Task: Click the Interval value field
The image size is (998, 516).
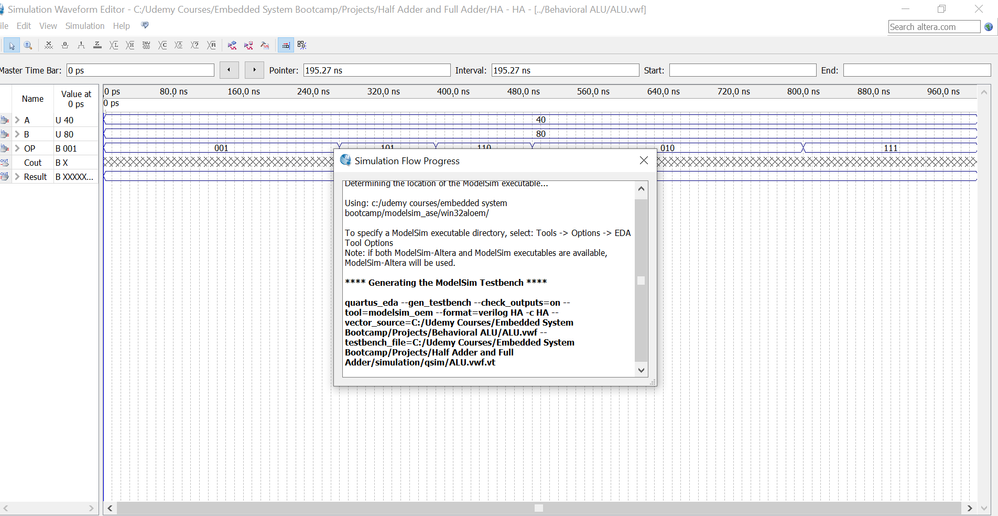Action: 565,70
